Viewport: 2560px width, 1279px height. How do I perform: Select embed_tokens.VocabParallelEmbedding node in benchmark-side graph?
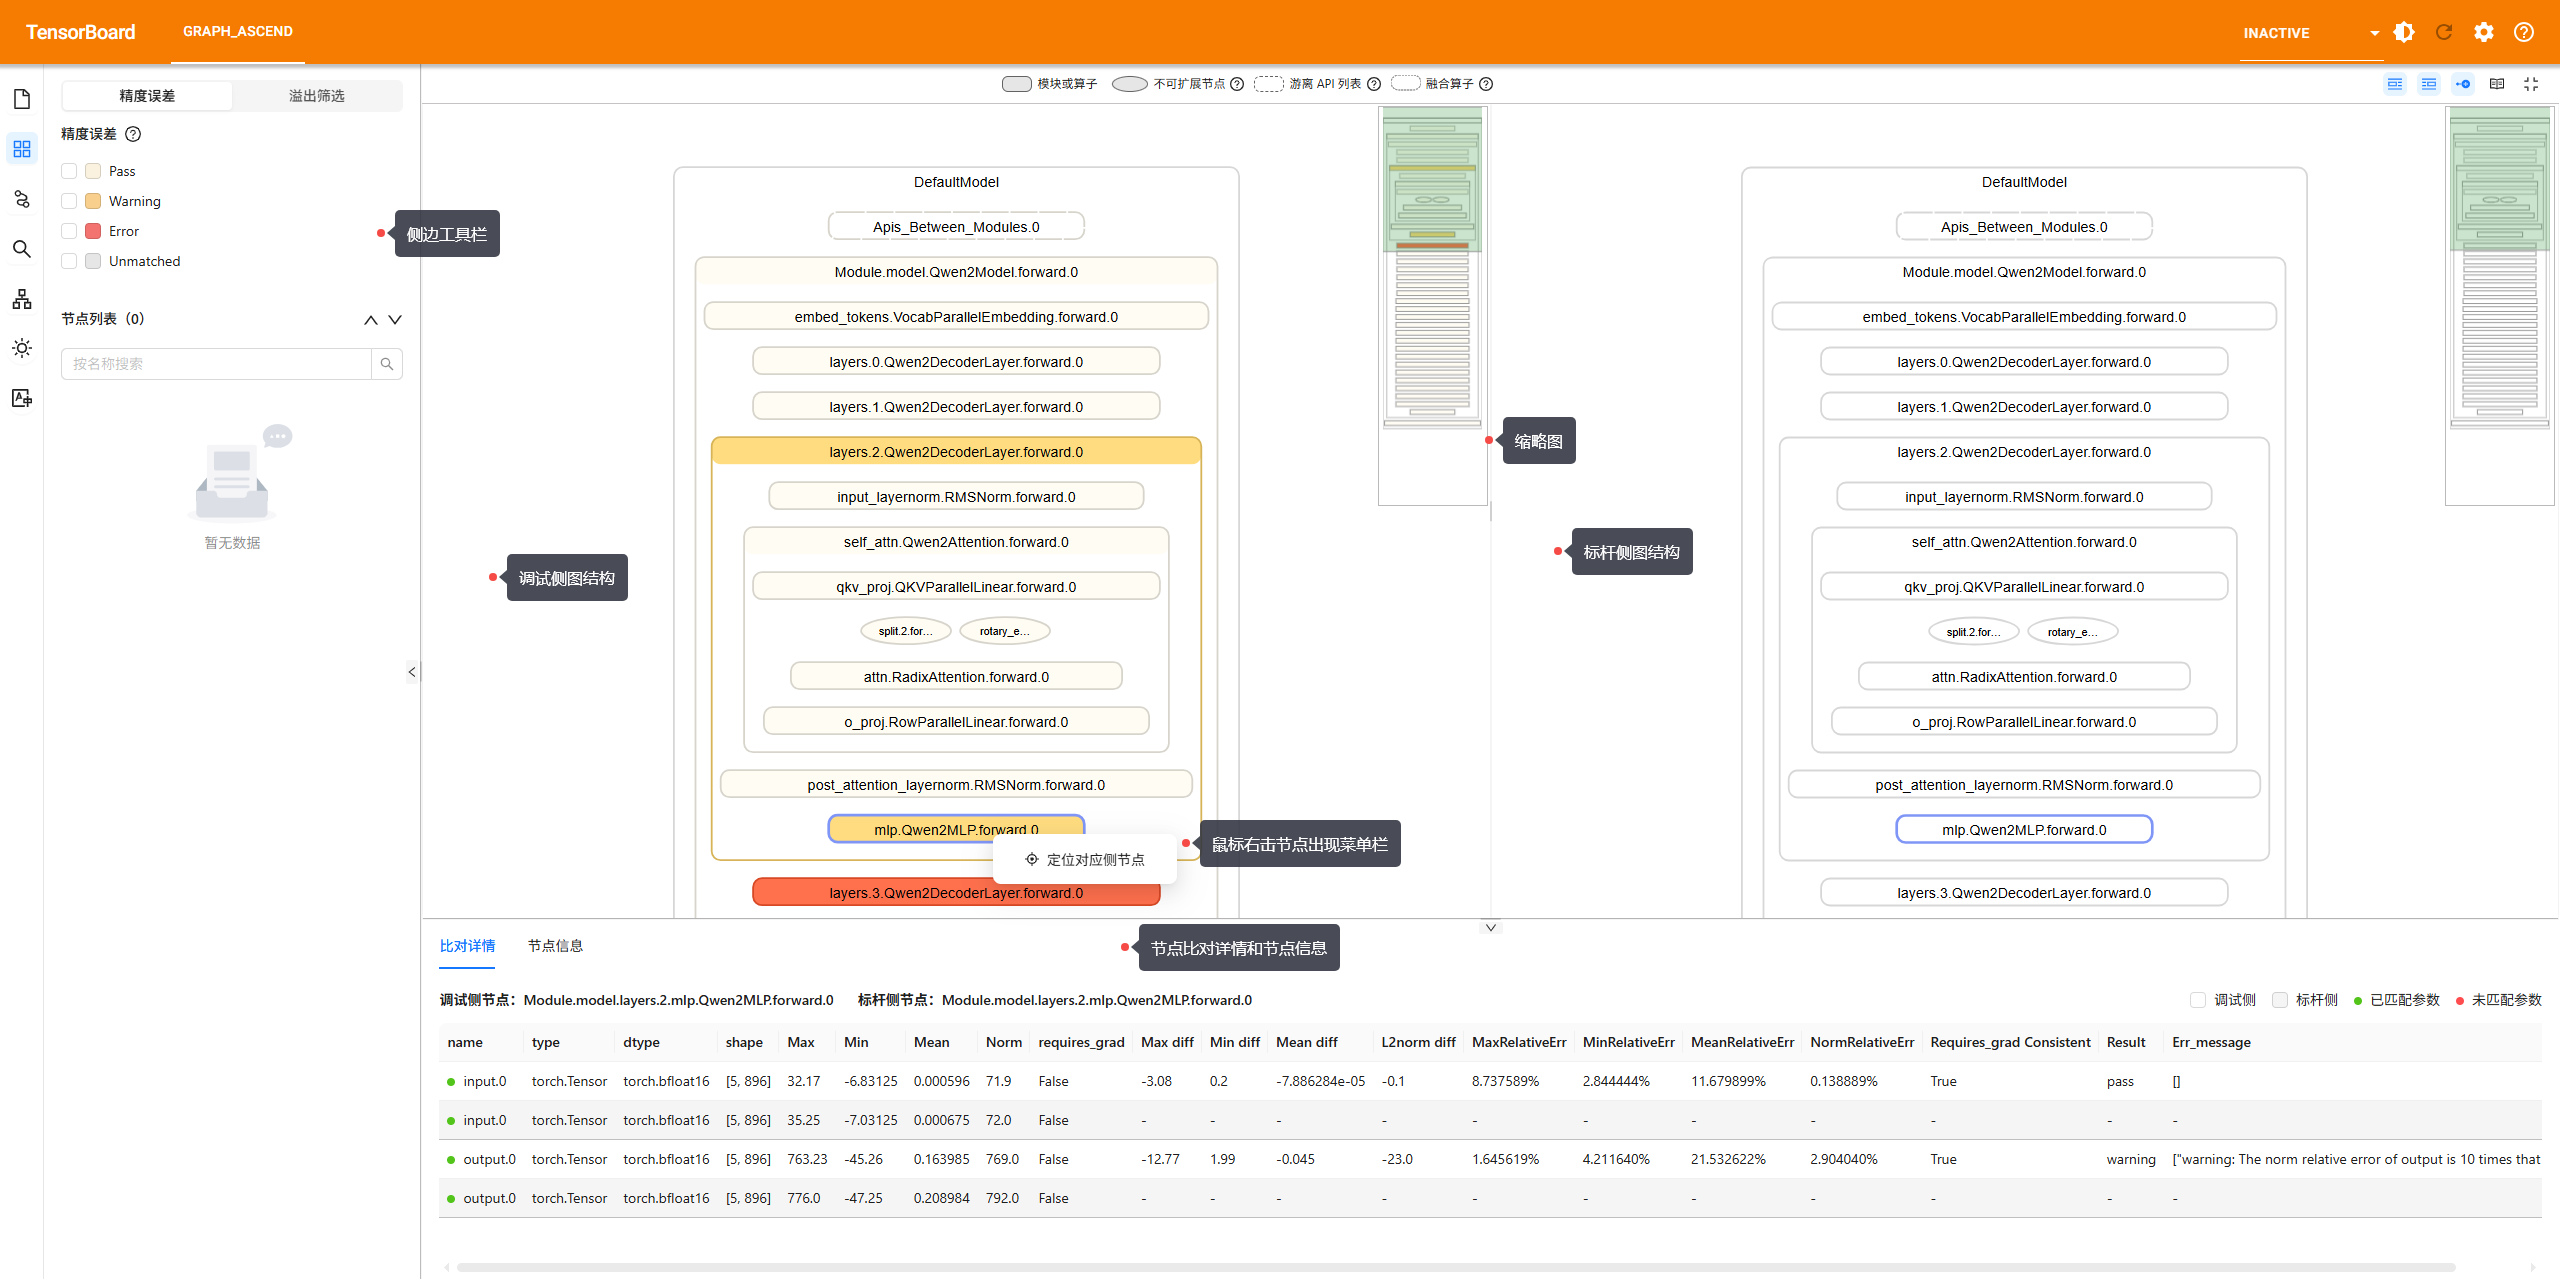(2024, 317)
